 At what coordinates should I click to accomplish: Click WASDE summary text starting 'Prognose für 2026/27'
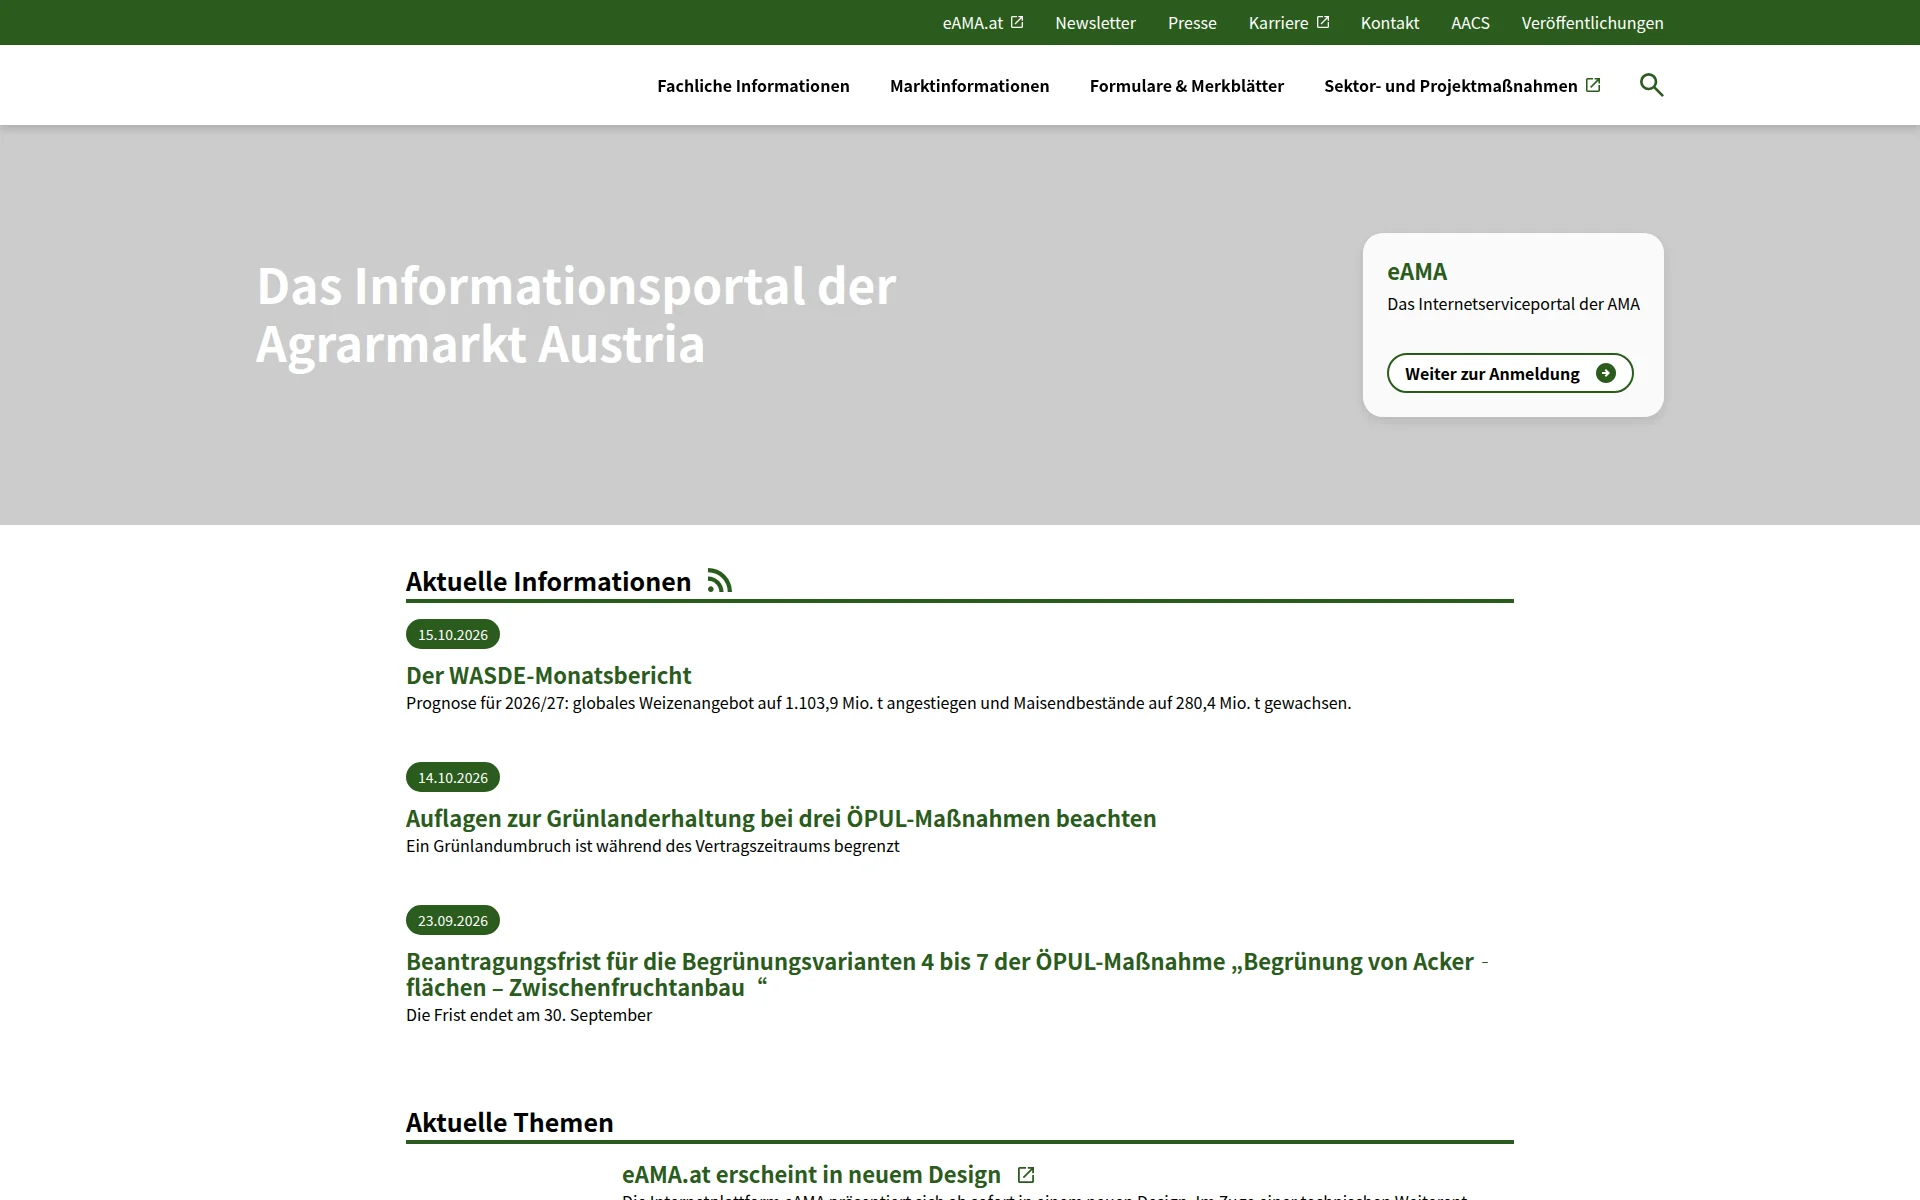[x=878, y=703]
